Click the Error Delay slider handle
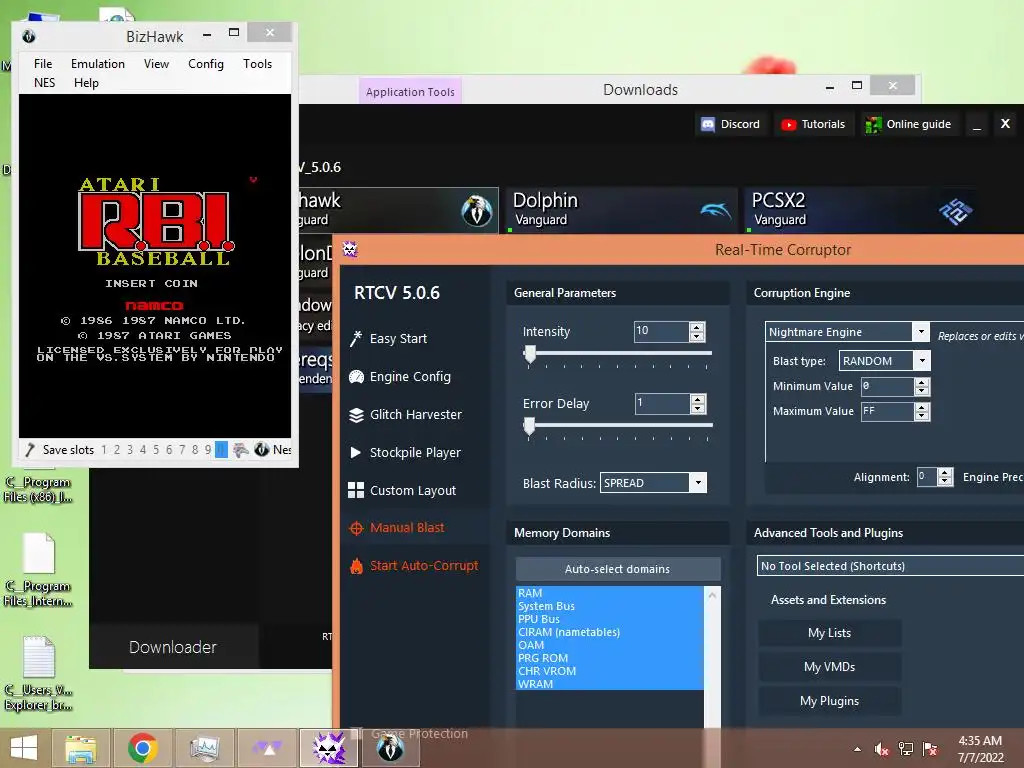 point(530,426)
